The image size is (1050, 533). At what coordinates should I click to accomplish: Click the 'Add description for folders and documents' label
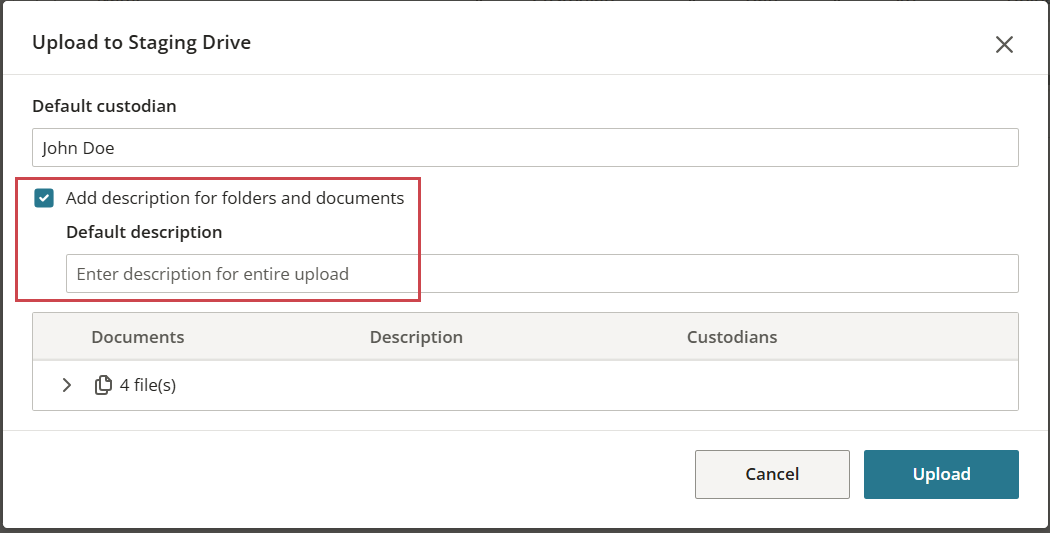pyautogui.click(x=235, y=198)
